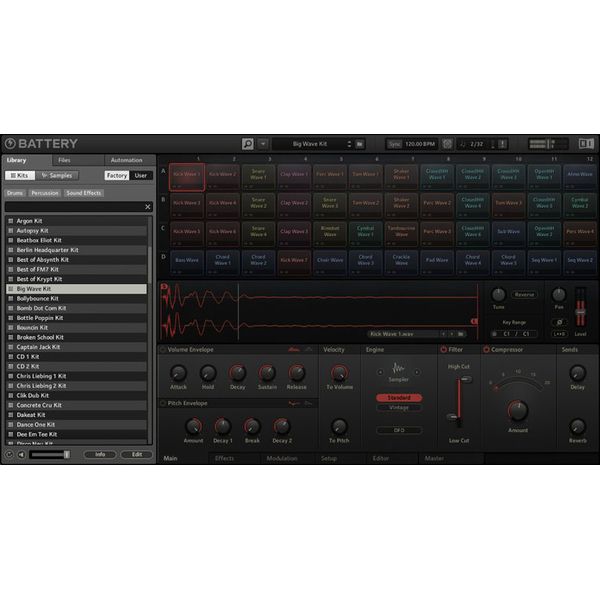
Task: Click the NI logo icon at the header's end
Action: 586,144
